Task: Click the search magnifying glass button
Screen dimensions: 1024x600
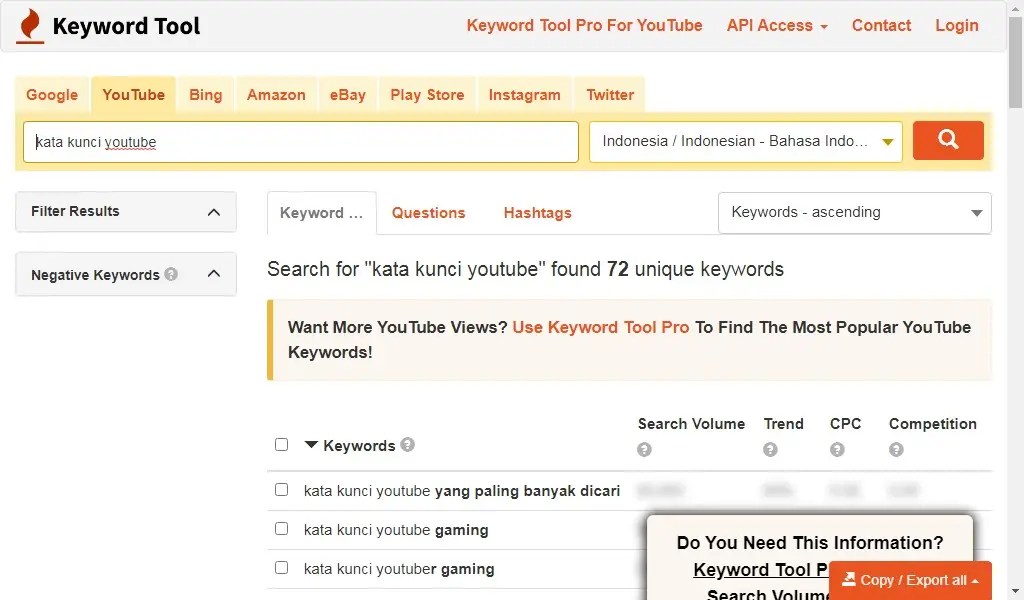Action: pos(948,140)
